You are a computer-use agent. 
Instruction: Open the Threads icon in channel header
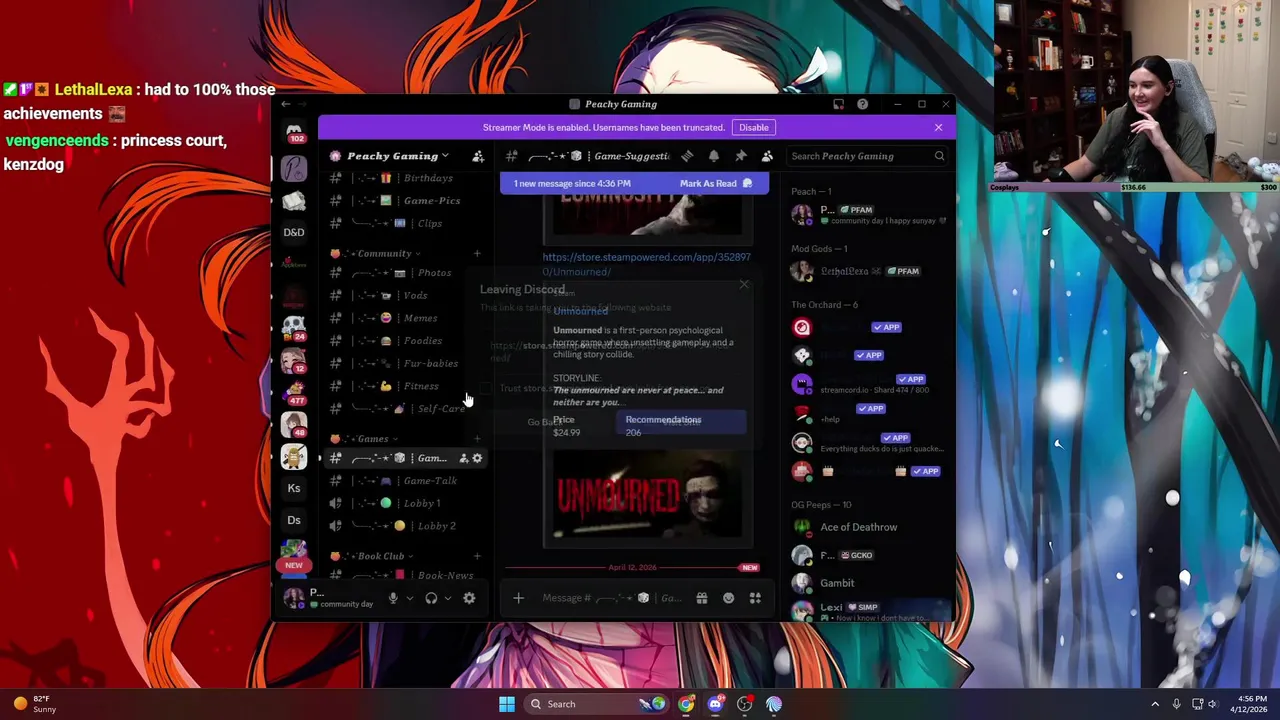point(687,156)
